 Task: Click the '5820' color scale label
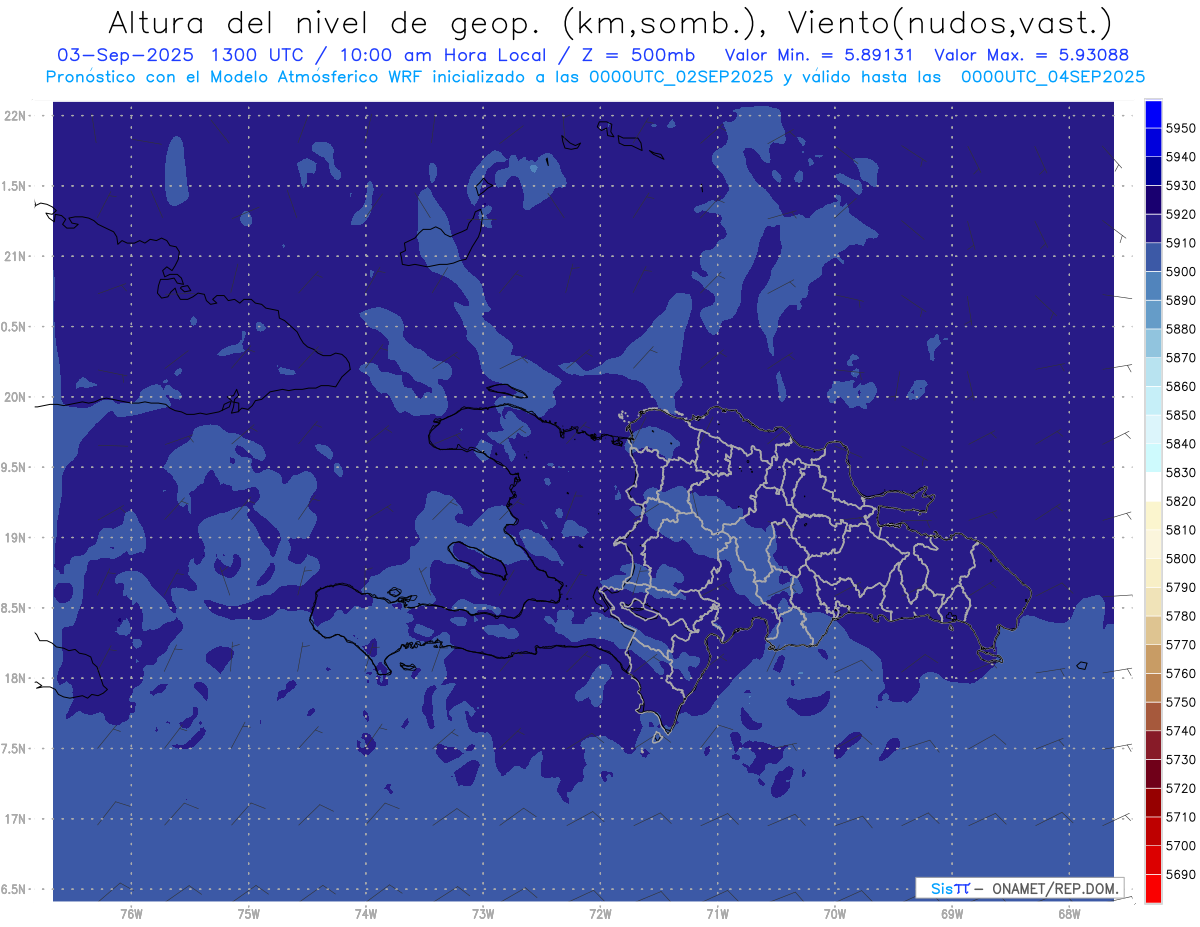1180,501
